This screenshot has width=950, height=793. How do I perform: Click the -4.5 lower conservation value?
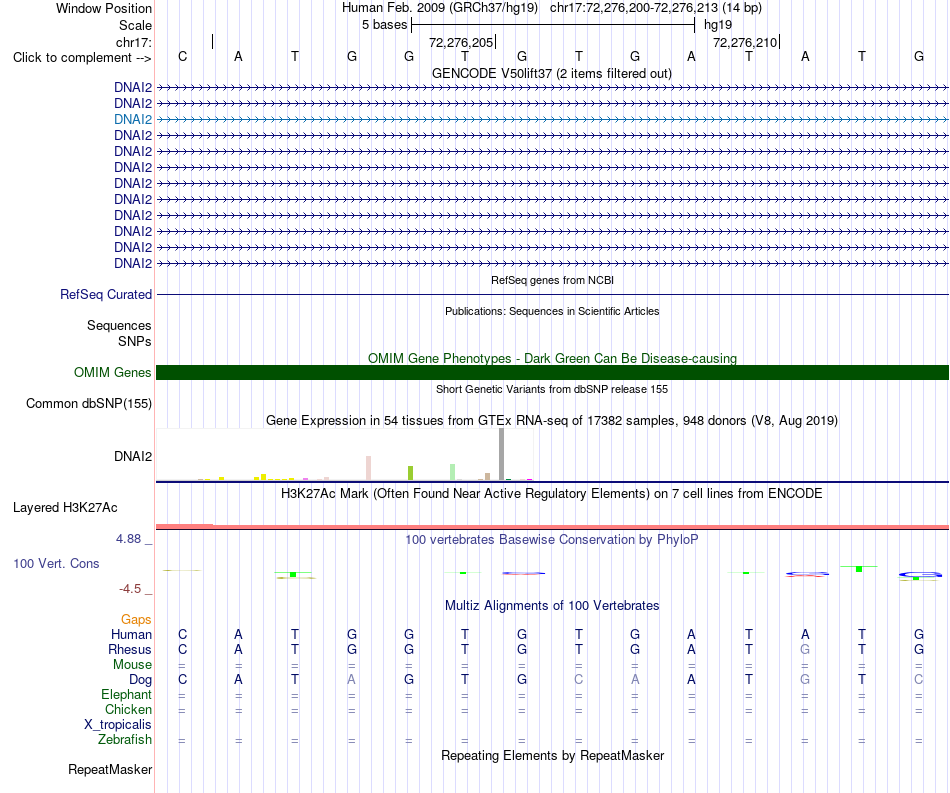pos(130,589)
